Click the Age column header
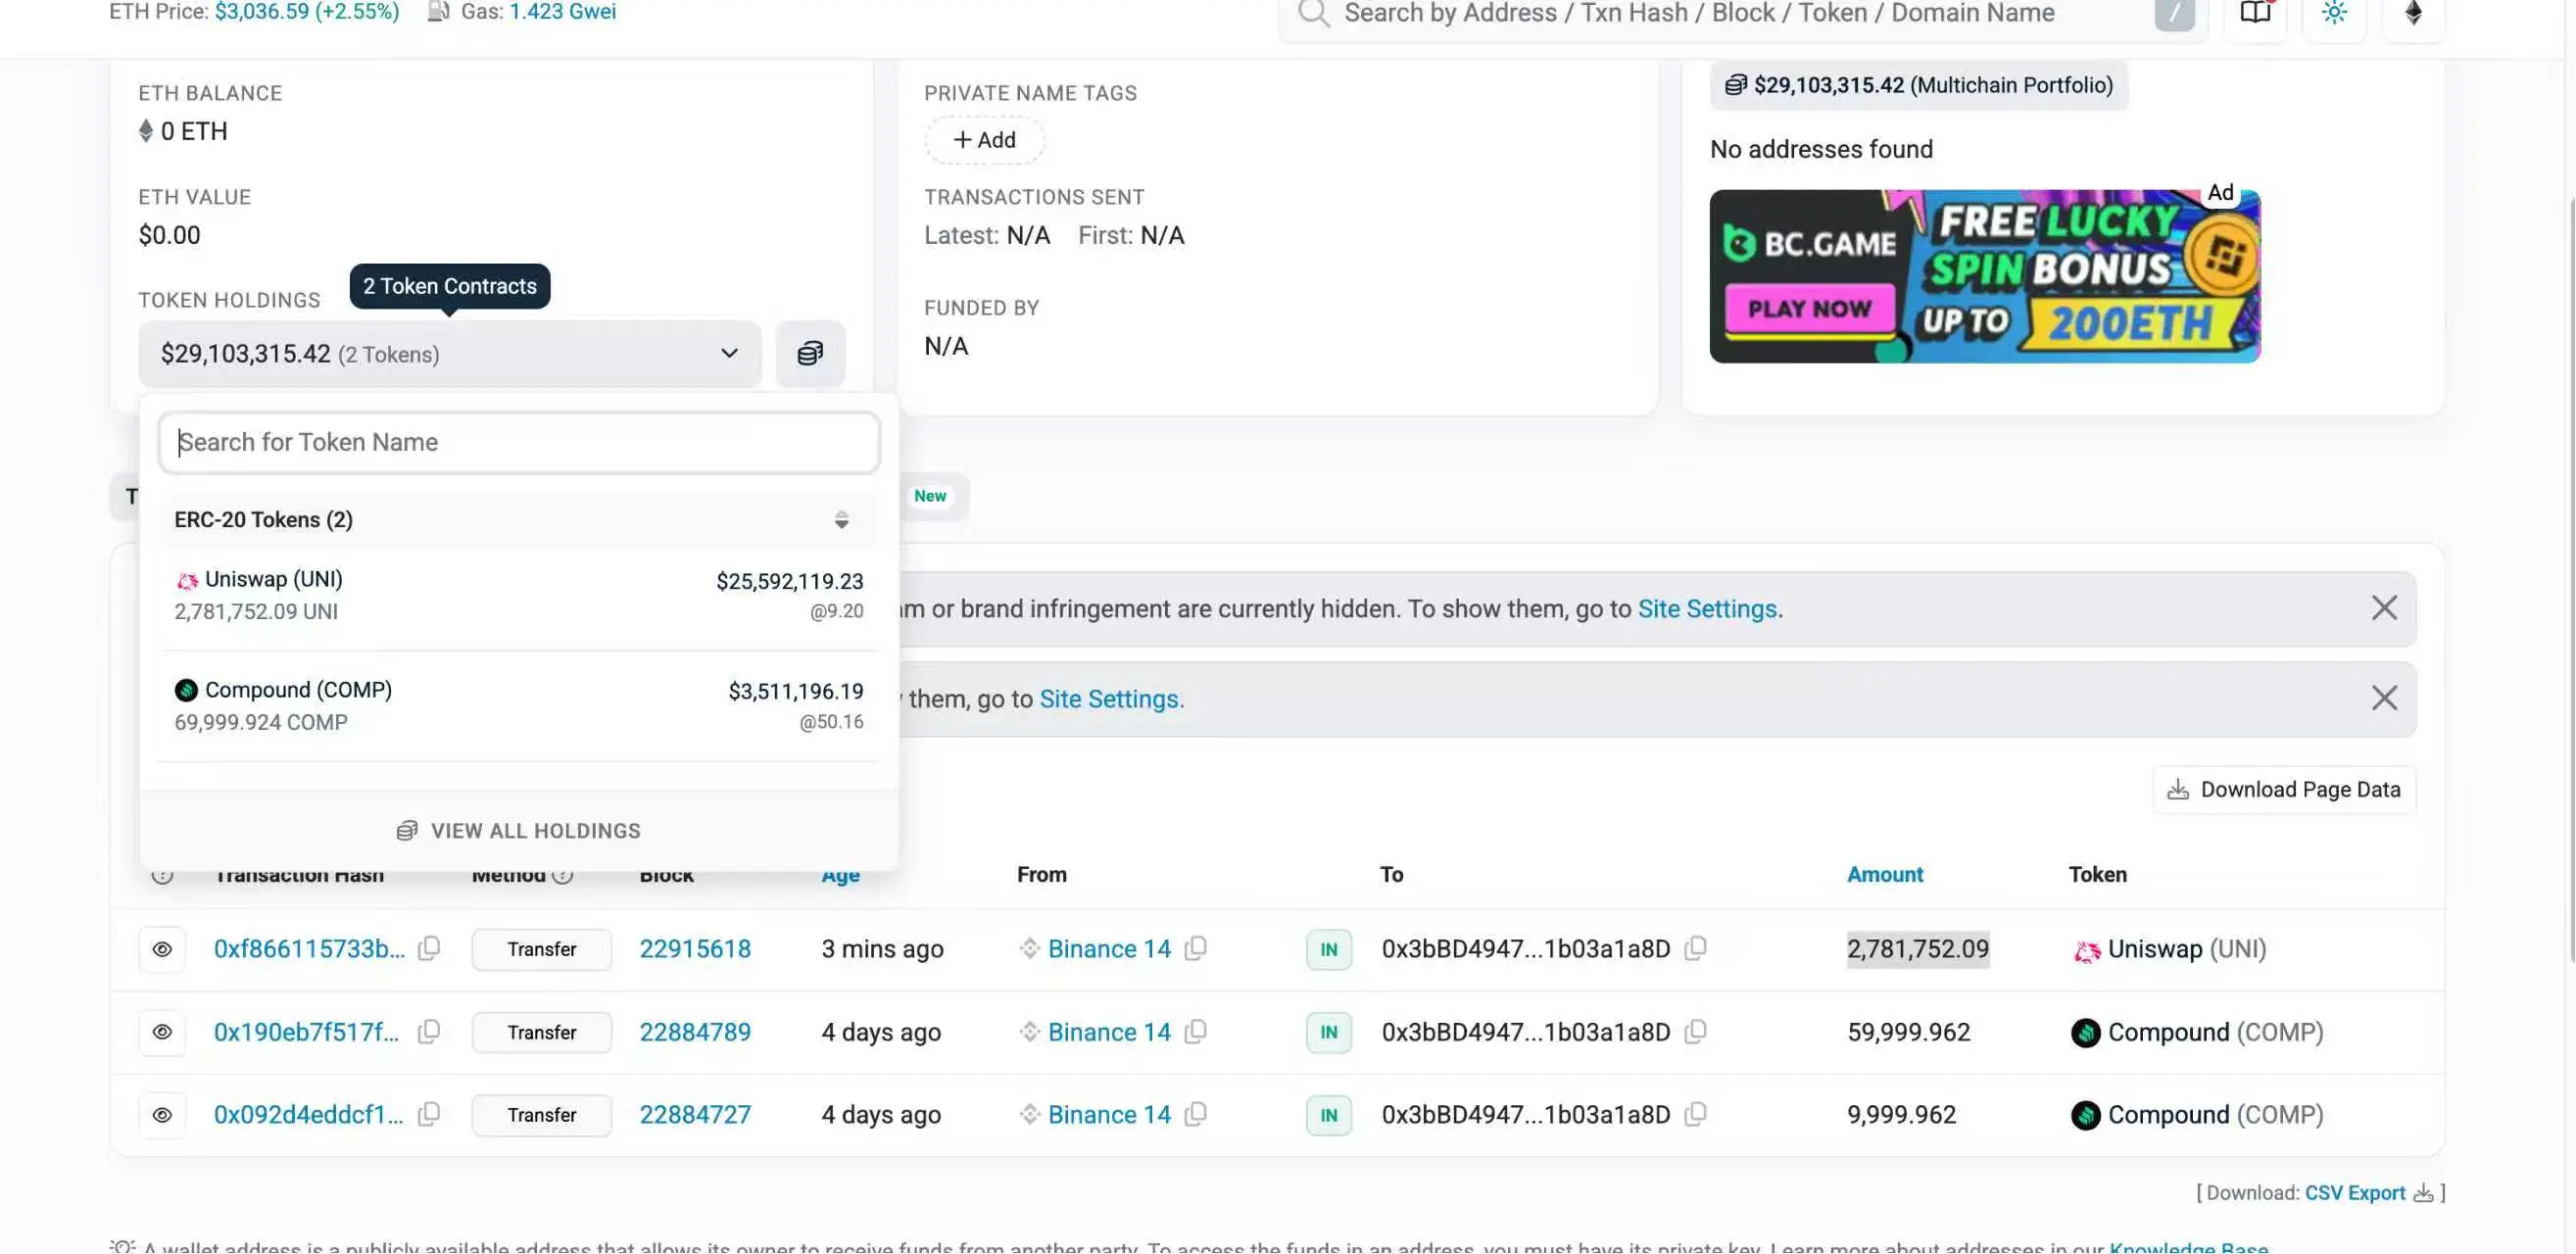 [840, 875]
